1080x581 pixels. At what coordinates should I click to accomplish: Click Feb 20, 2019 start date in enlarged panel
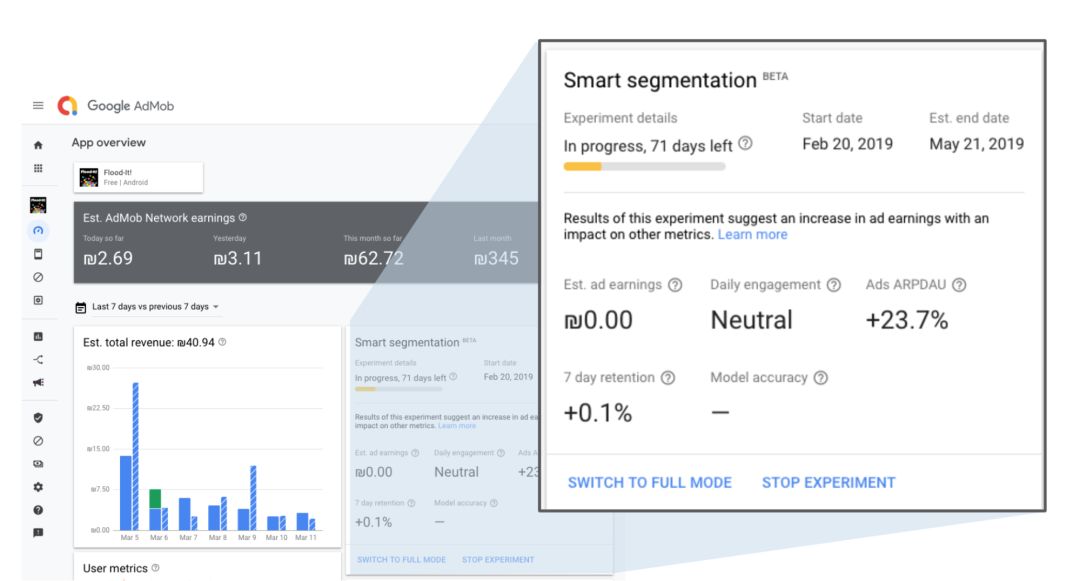pyautogui.click(x=847, y=144)
